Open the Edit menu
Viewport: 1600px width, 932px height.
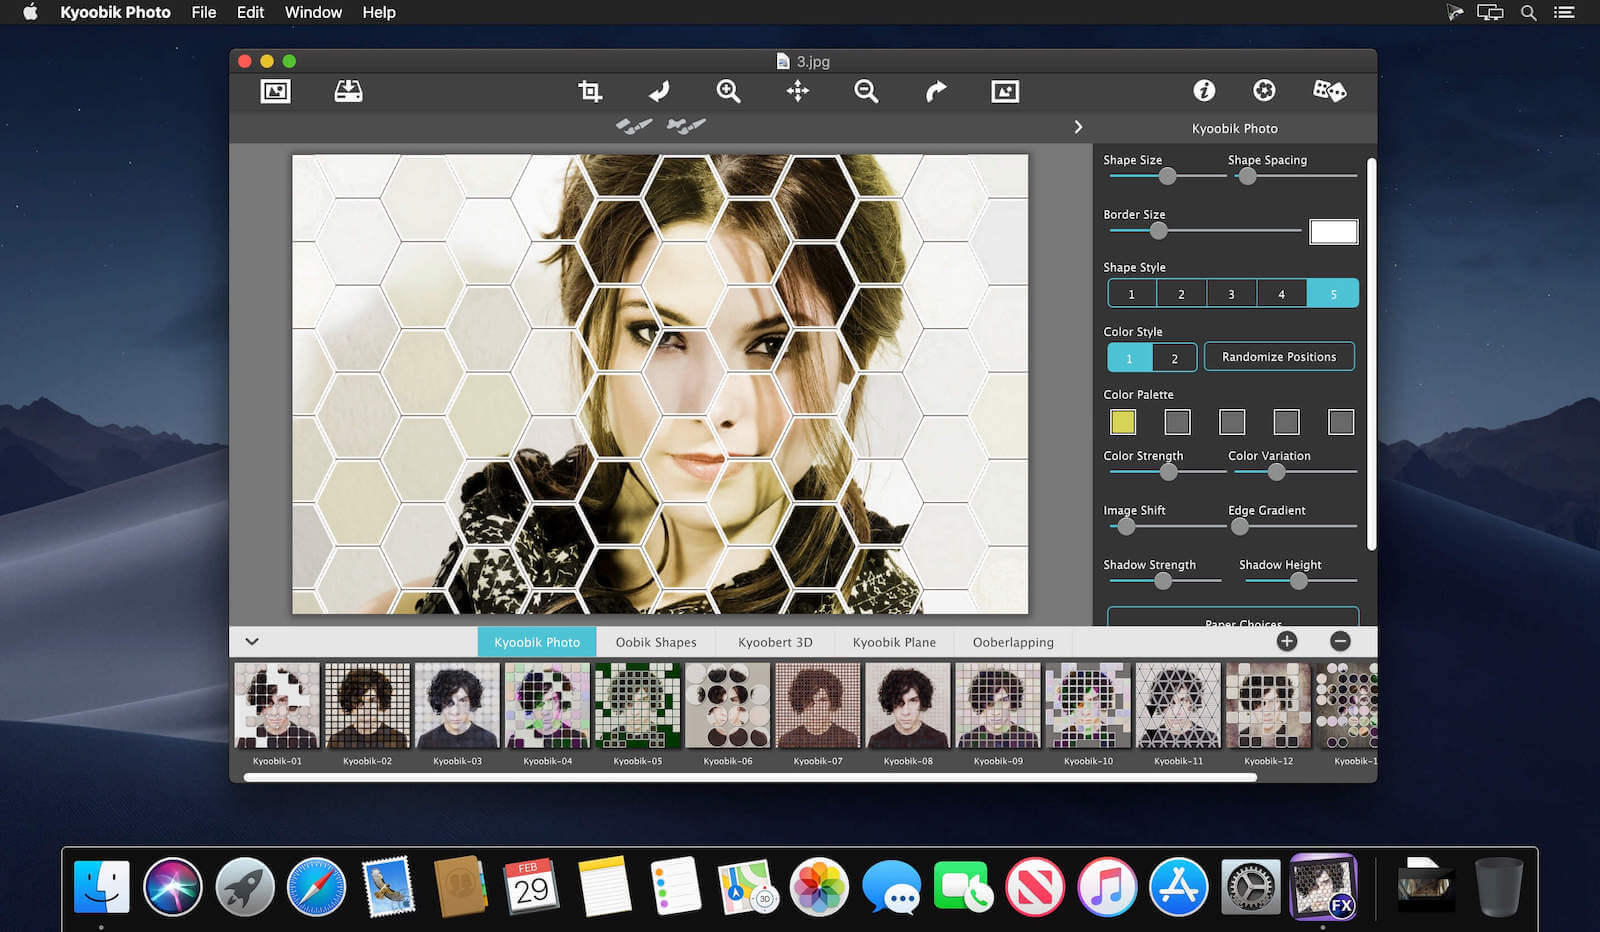(250, 12)
